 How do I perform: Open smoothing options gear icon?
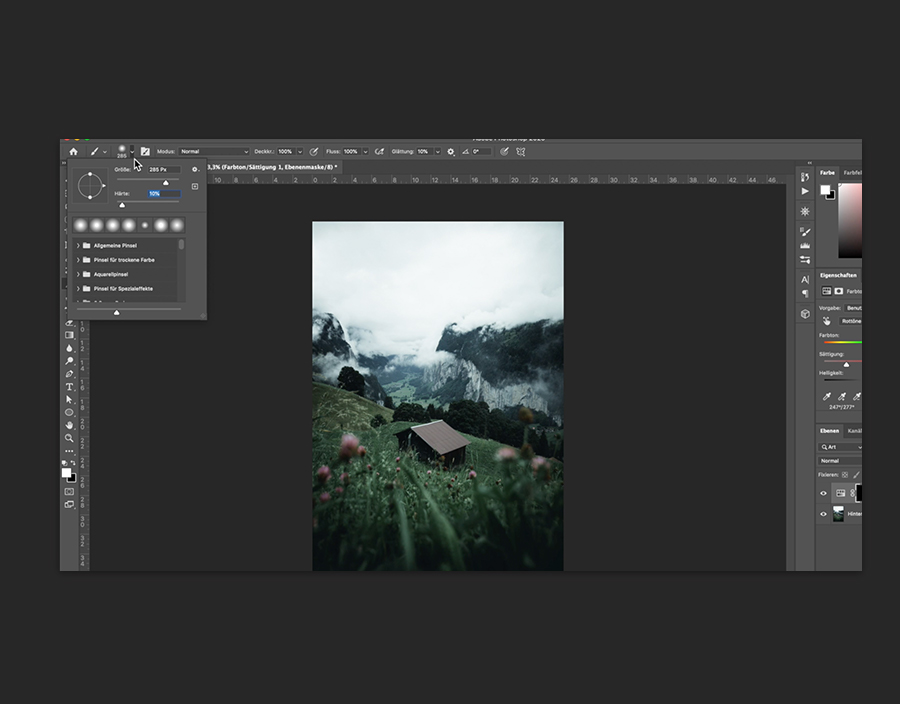450,152
